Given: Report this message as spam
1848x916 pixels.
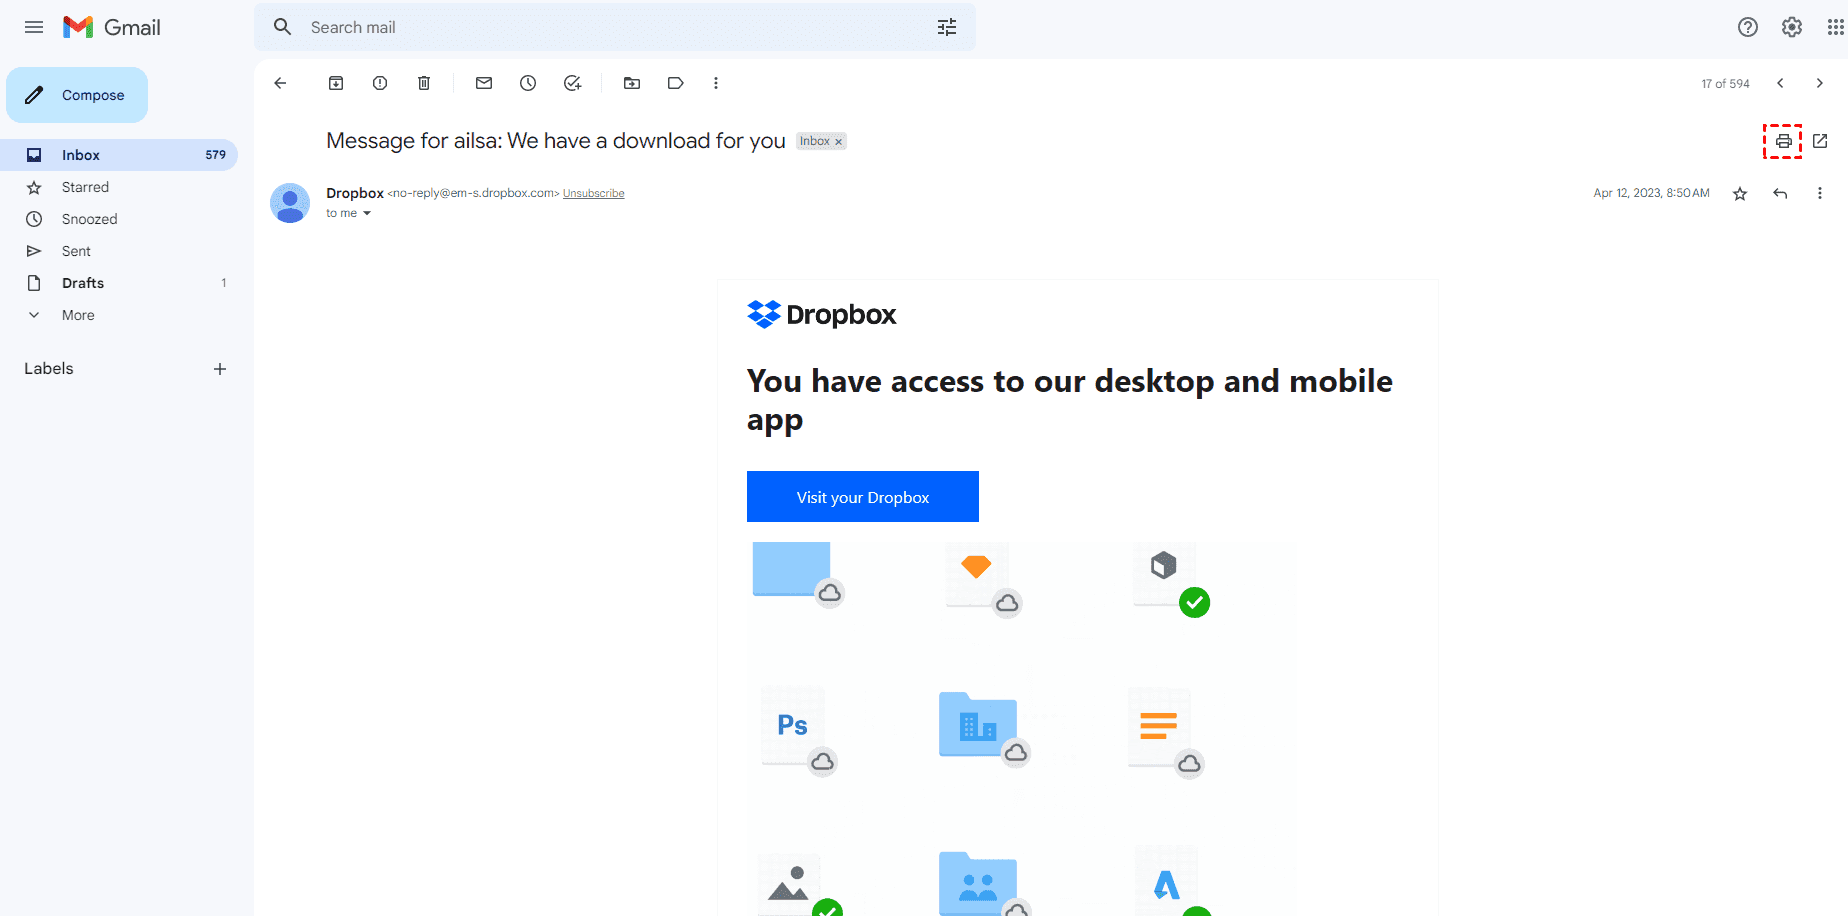Looking at the screenshot, I should click(380, 83).
